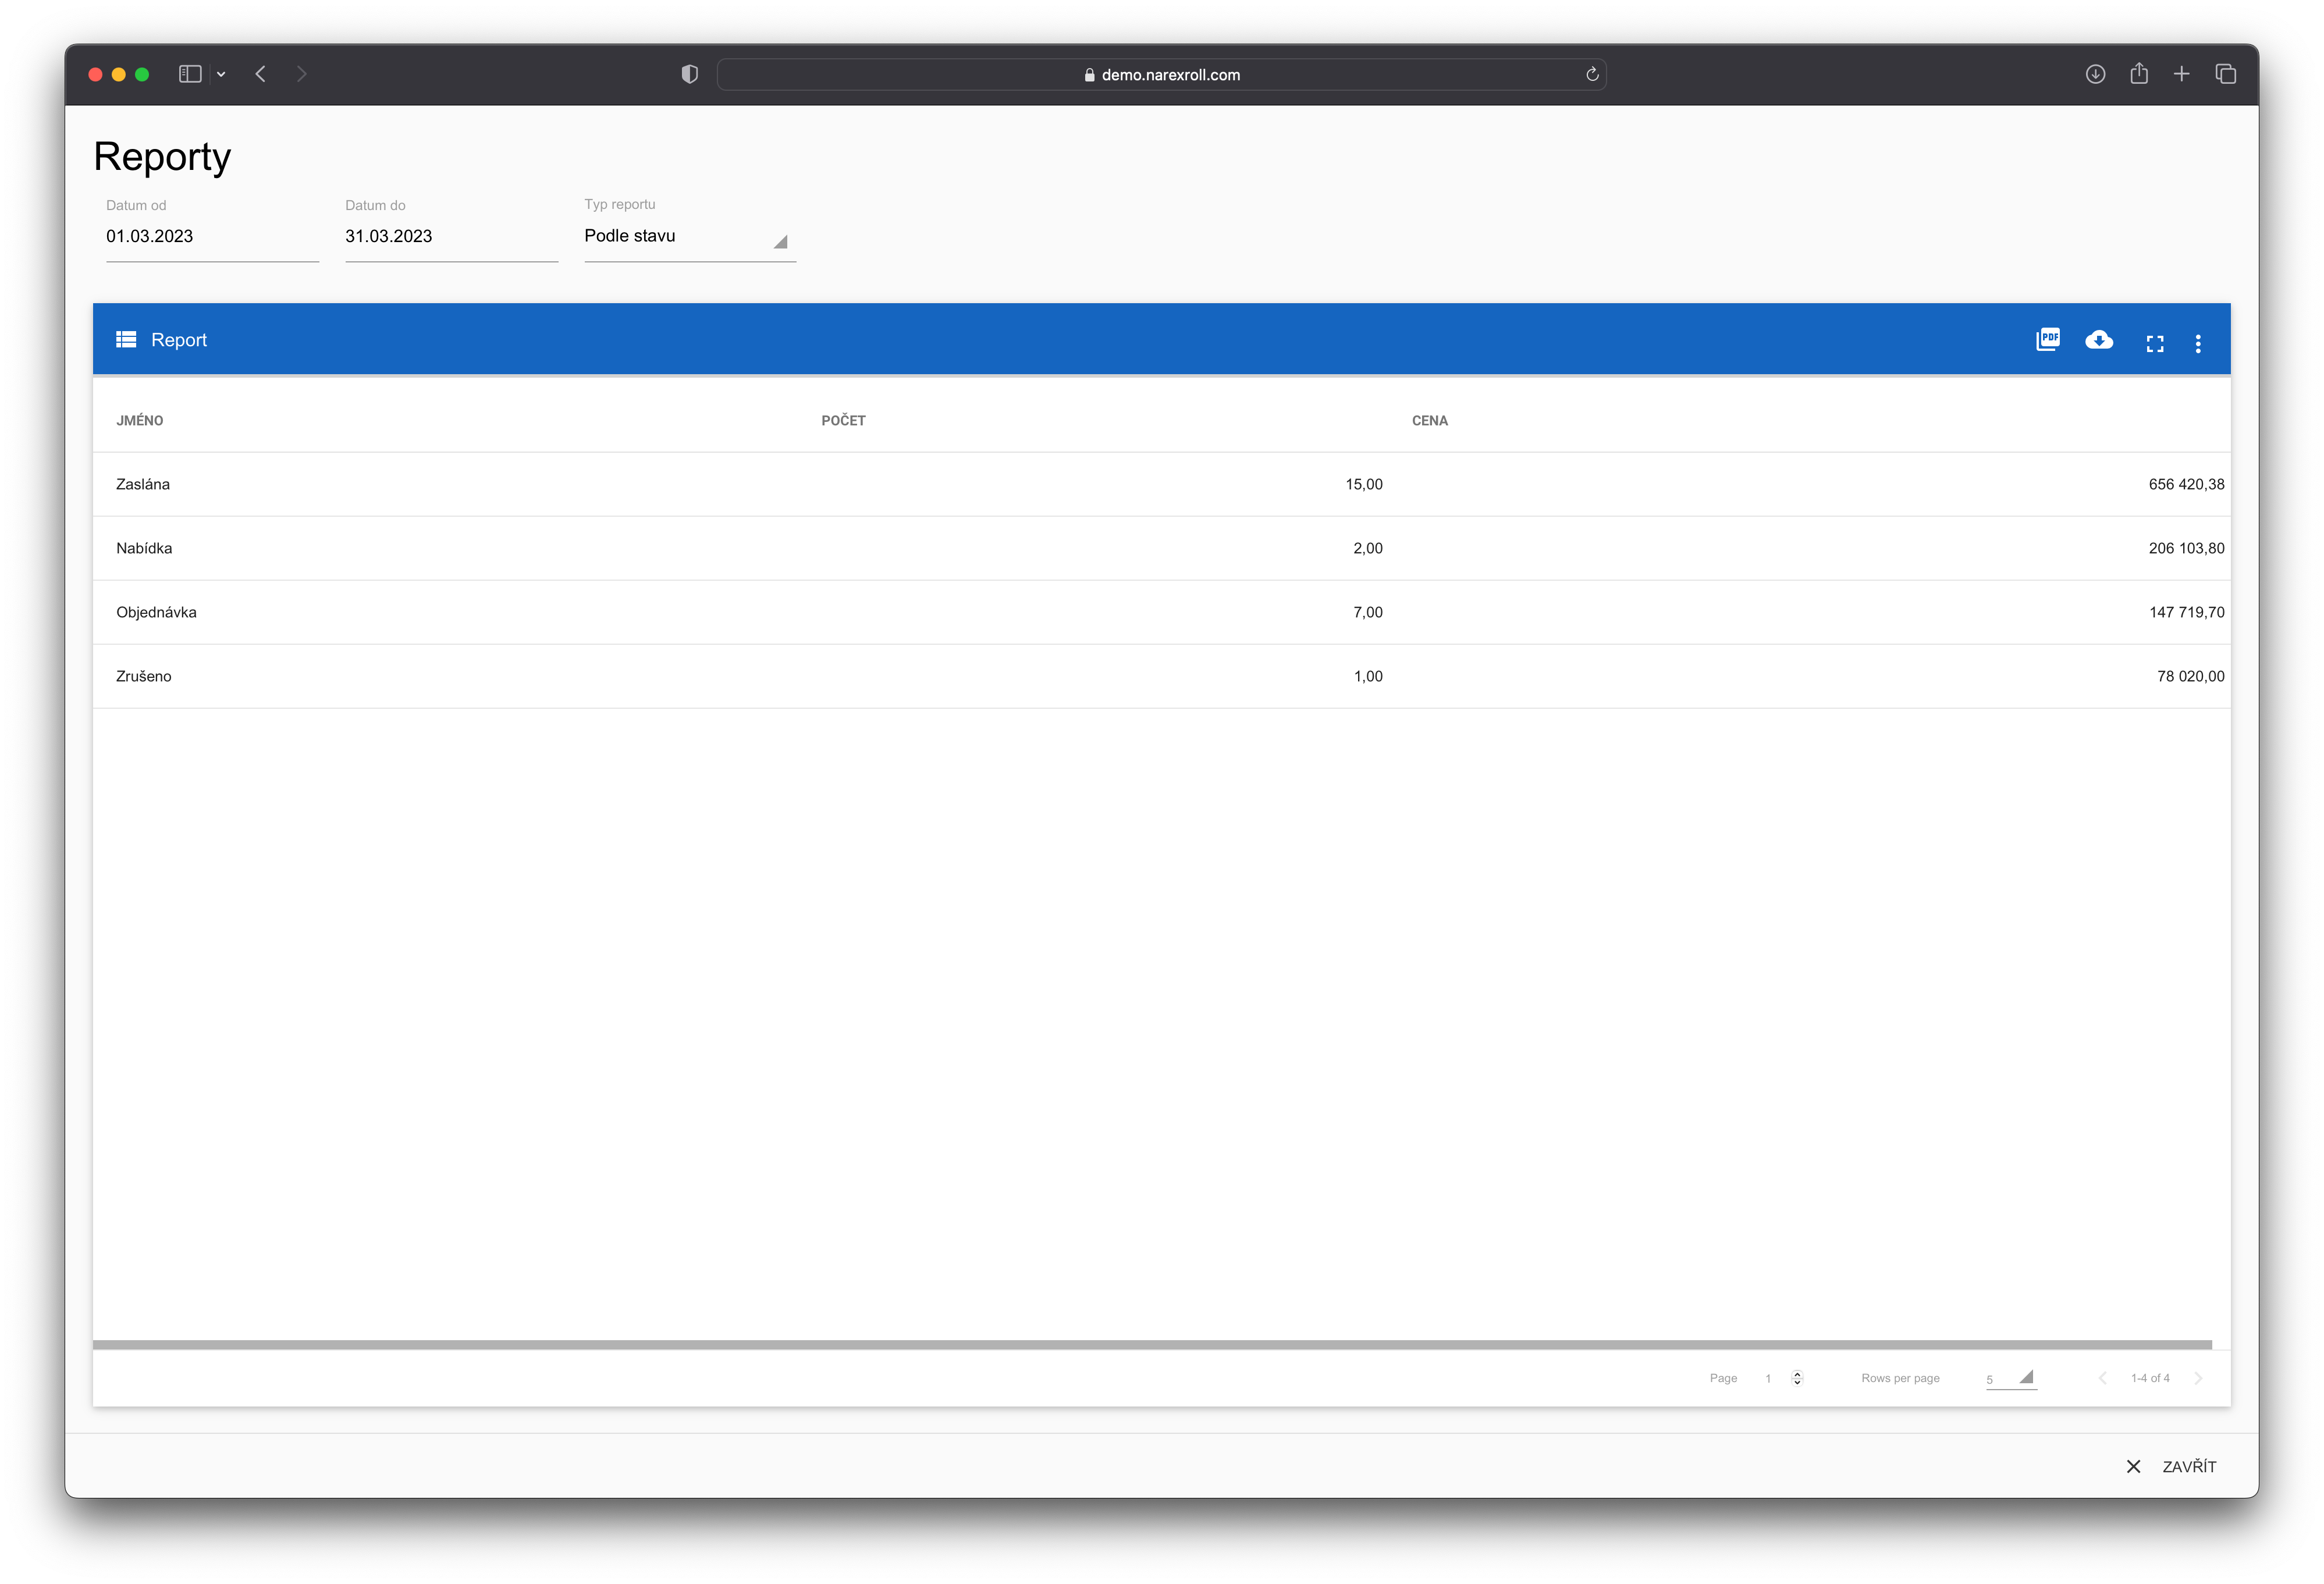Click the Reporty heading
This screenshot has width=2324, height=1584.
[x=162, y=157]
